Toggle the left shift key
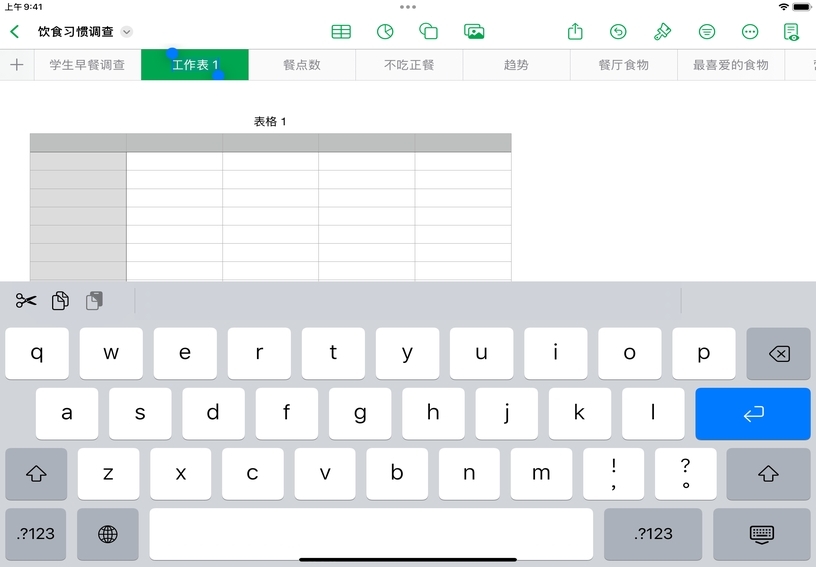This screenshot has width=816, height=567. pyautogui.click(x=37, y=474)
